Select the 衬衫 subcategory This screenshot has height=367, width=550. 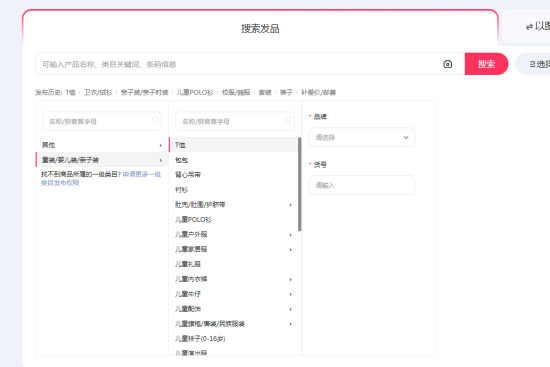(x=233, y=190)
